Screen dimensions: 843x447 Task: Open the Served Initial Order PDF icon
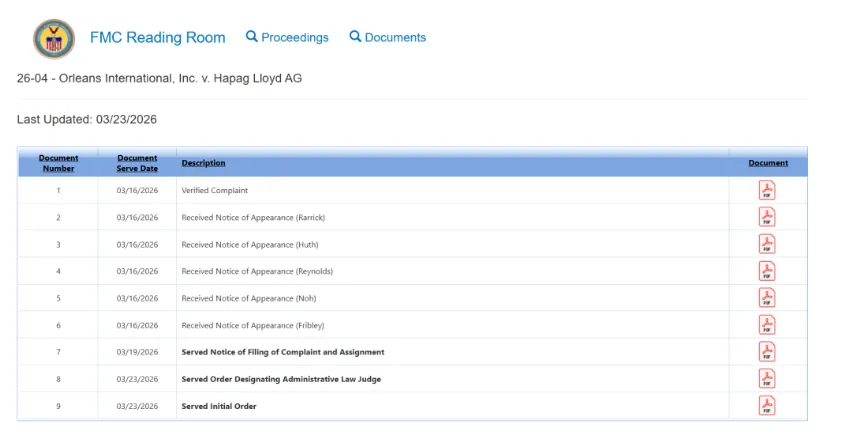coord(767,406)
